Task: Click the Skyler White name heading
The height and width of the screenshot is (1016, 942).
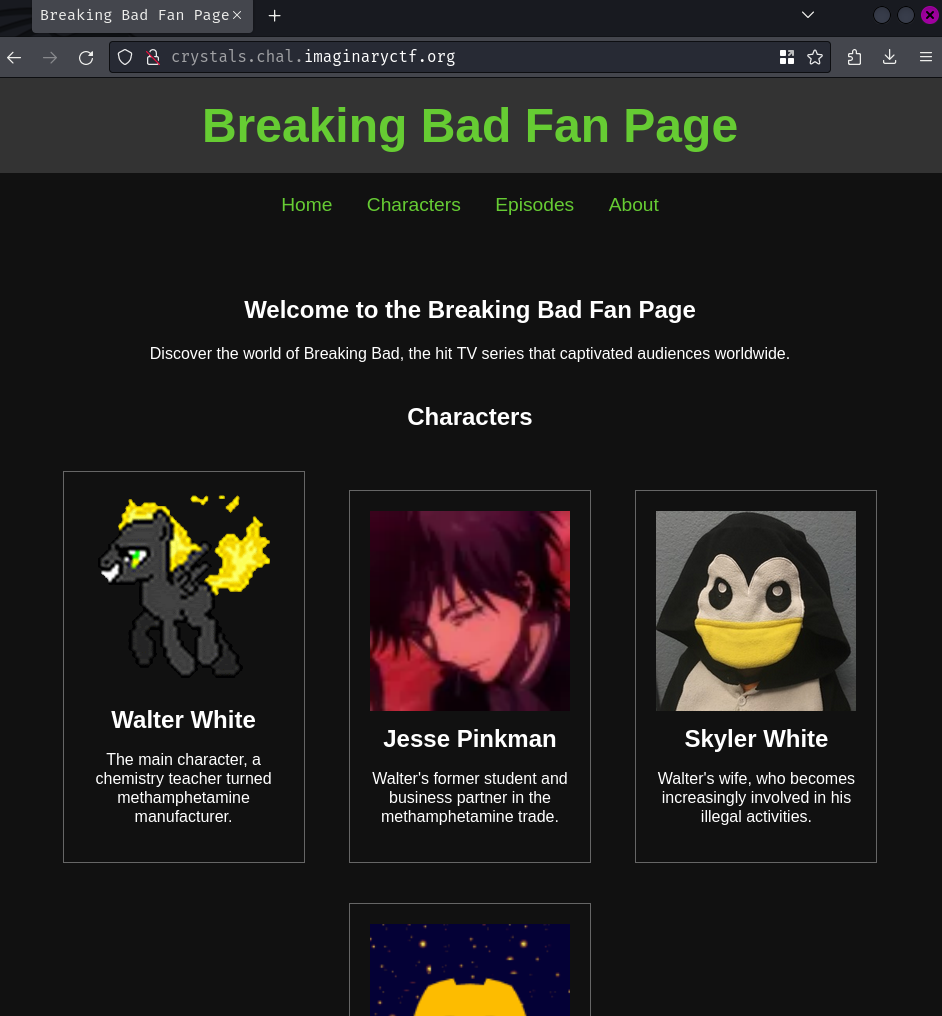Action: point(756,739)
